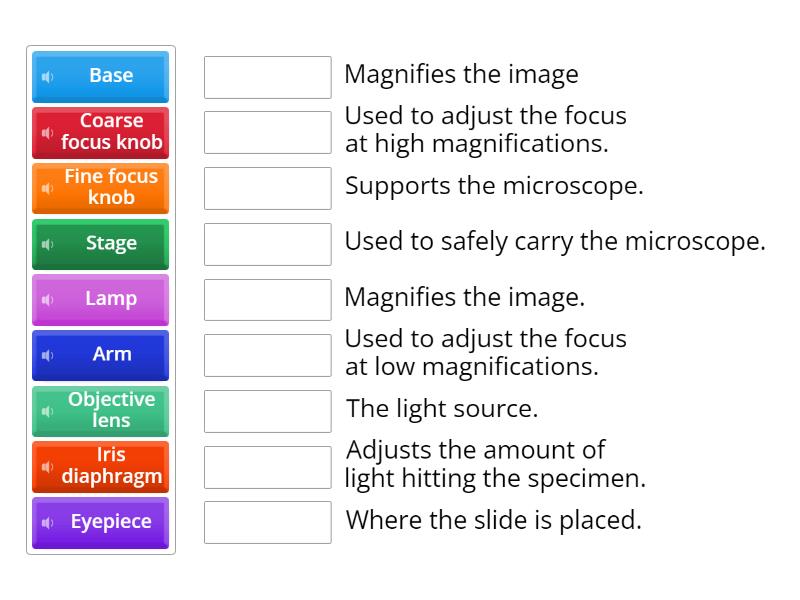Play audio on the Base tile speaker icon

point(46,76)
